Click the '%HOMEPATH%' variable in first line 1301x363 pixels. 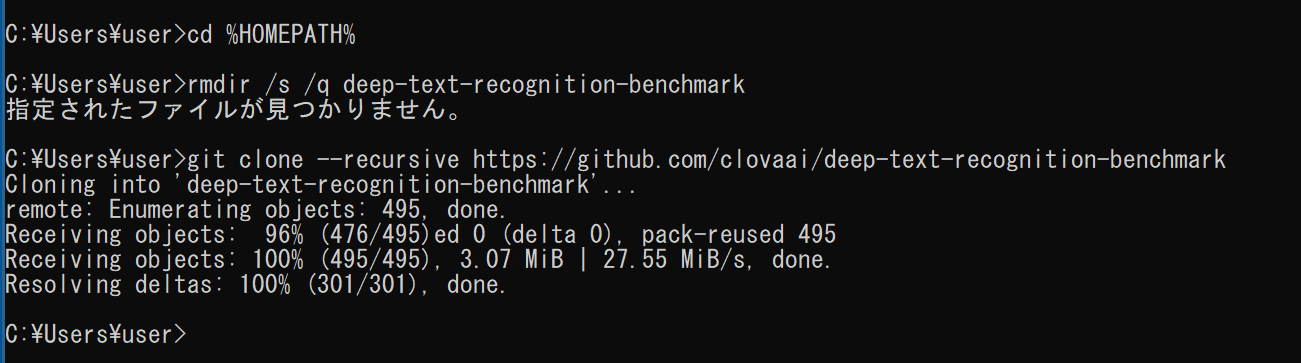pos(290,35)
